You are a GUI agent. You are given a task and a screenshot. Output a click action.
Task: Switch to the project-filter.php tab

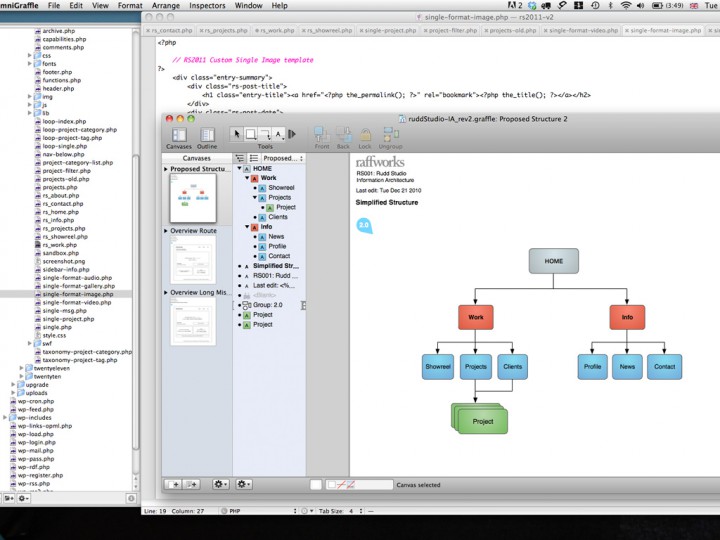coord(450,30)
